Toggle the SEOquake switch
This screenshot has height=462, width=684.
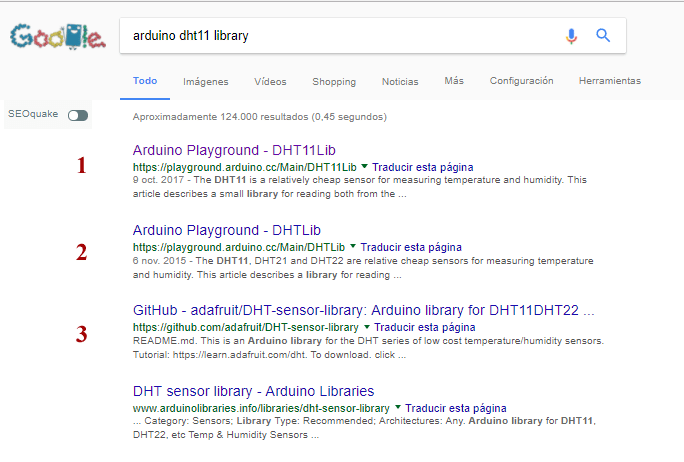(77, 116)
